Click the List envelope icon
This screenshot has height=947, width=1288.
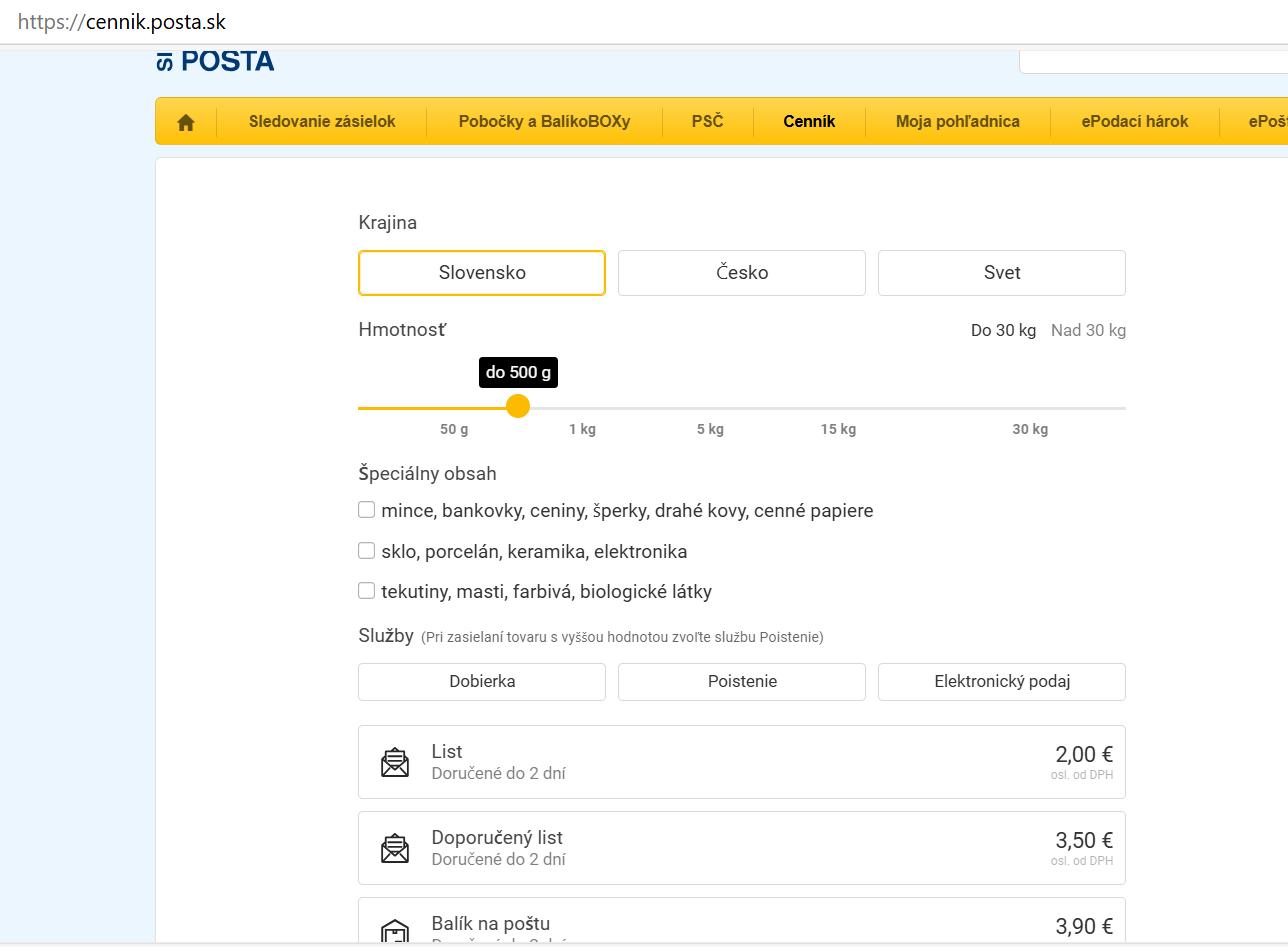395,762
